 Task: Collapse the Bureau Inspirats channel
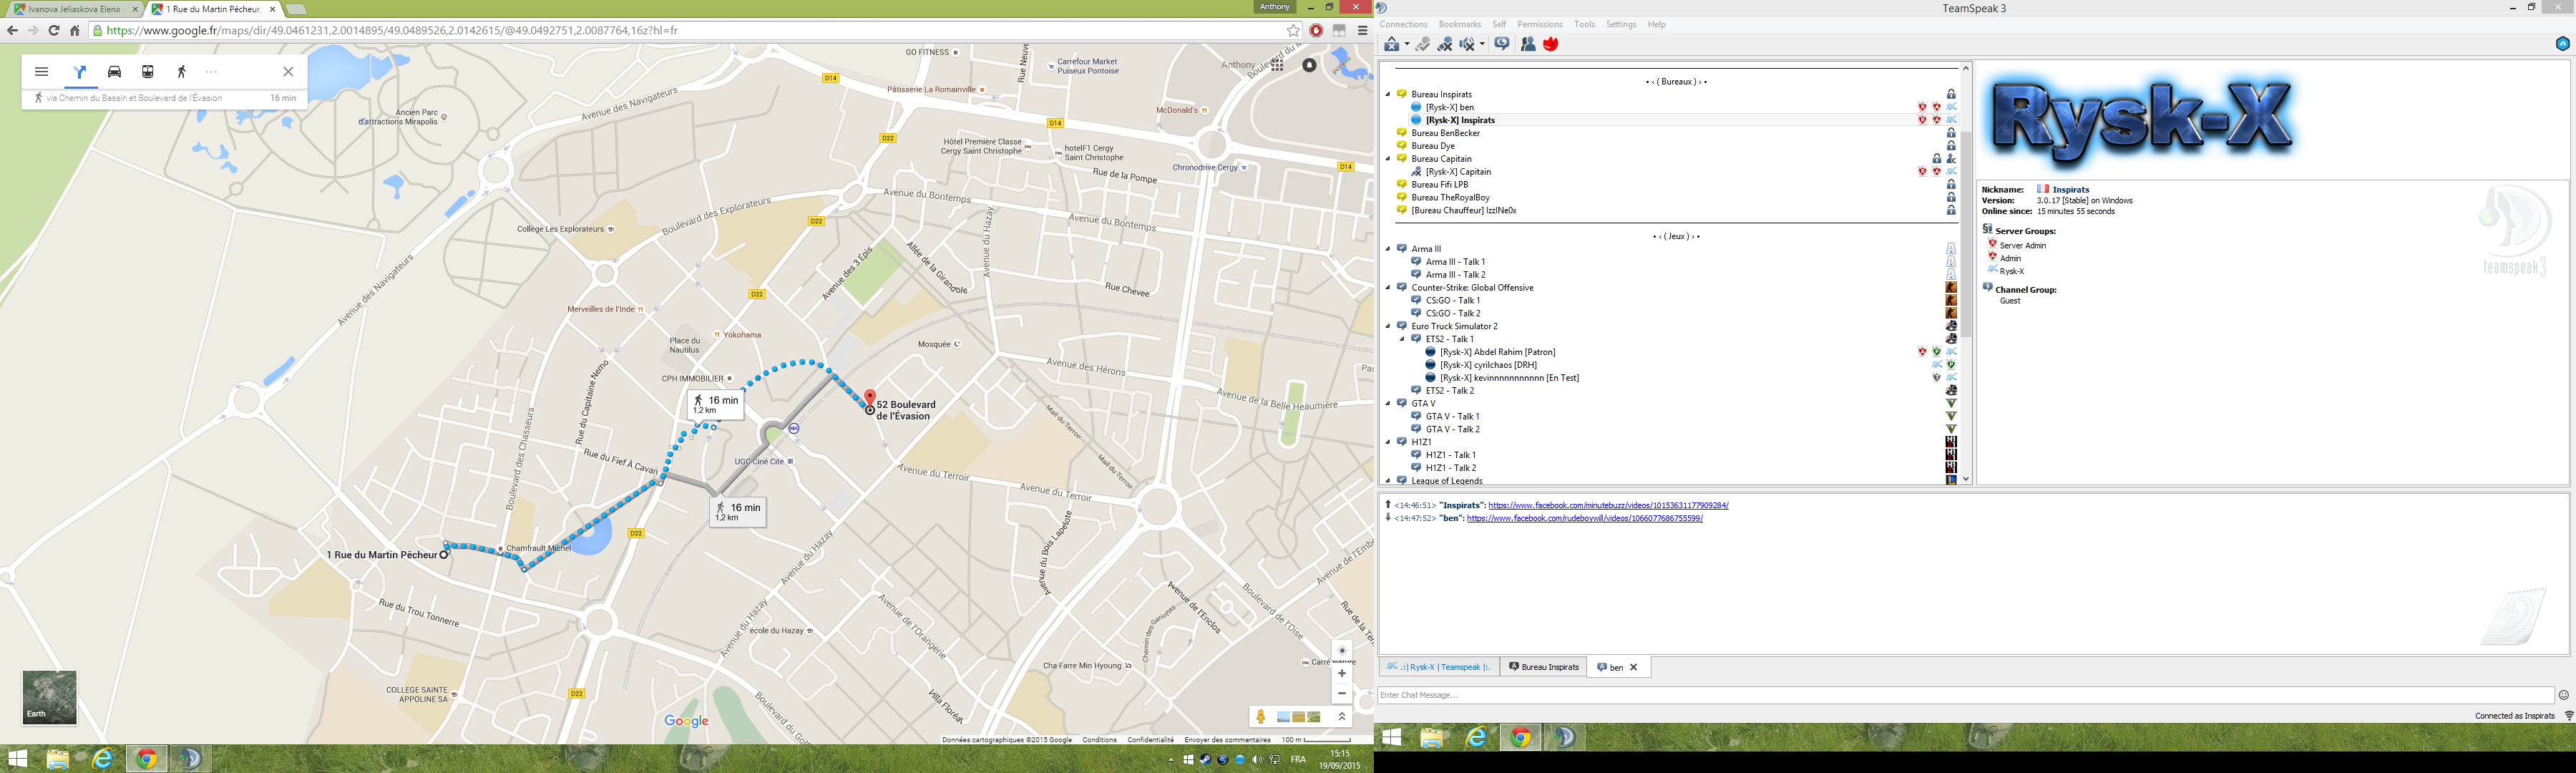(x=1388, y=94)
